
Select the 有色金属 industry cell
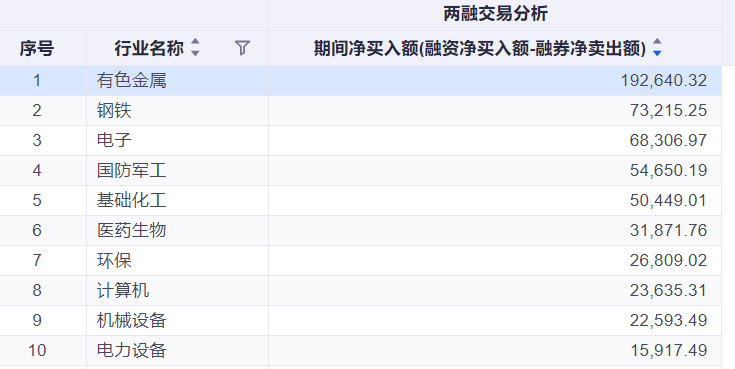178,81
